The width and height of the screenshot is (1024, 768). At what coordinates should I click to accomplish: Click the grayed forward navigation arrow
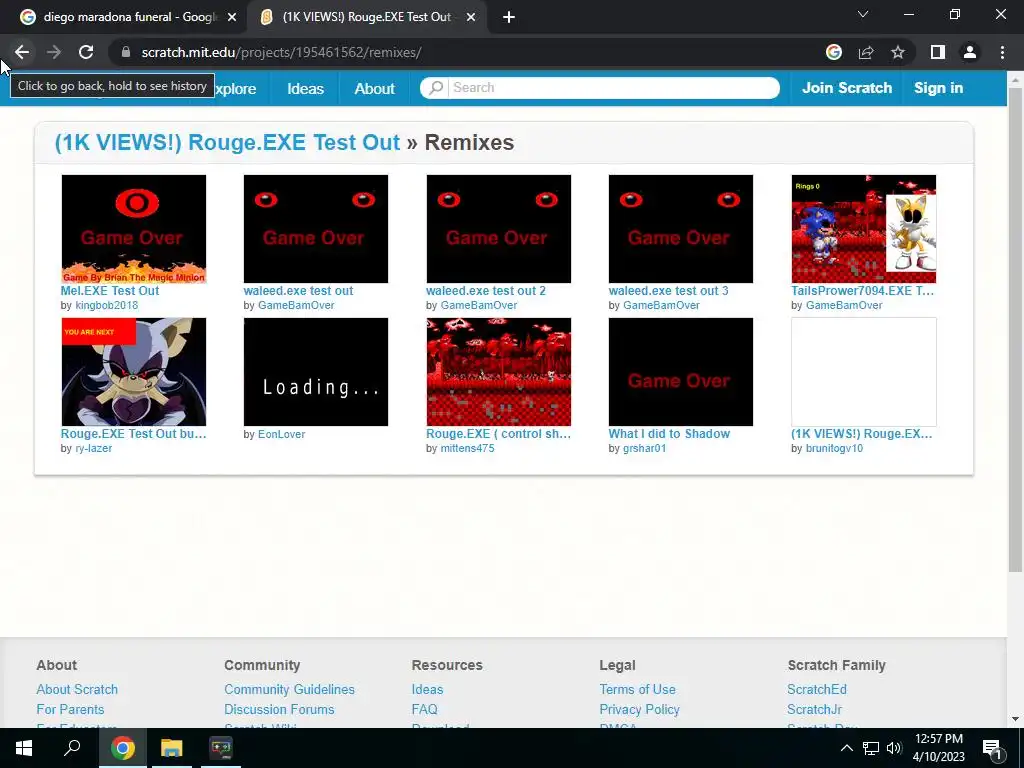pos(54,52)
